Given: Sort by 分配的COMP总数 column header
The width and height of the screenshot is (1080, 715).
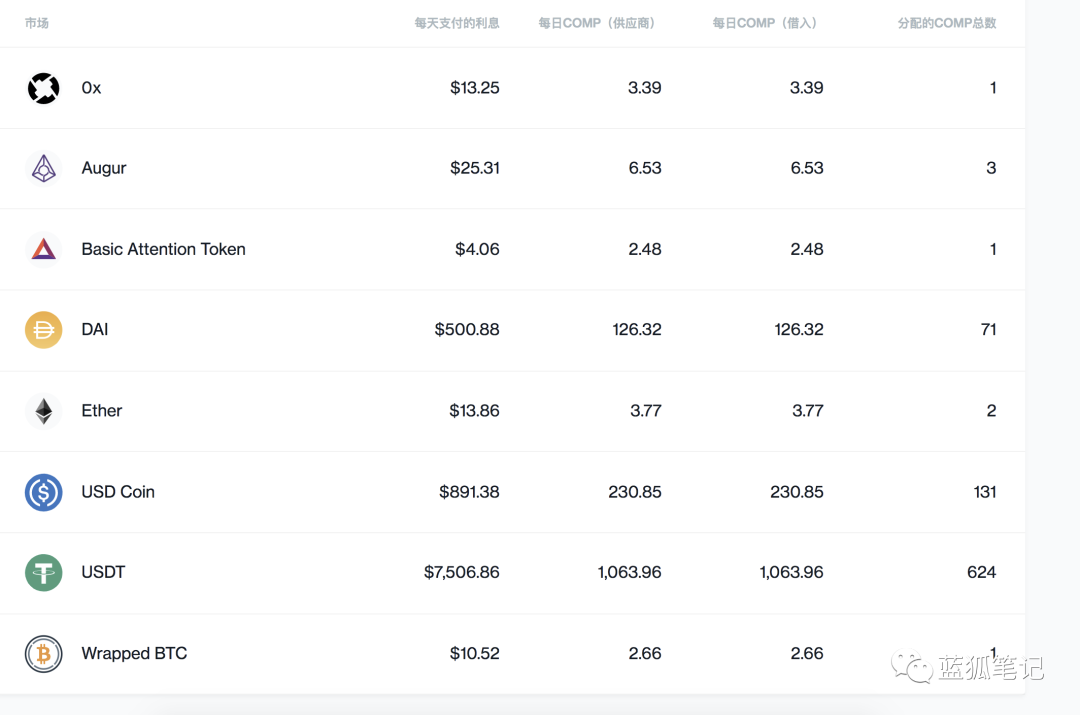Looking at the screenshot, I should (947, 23).
